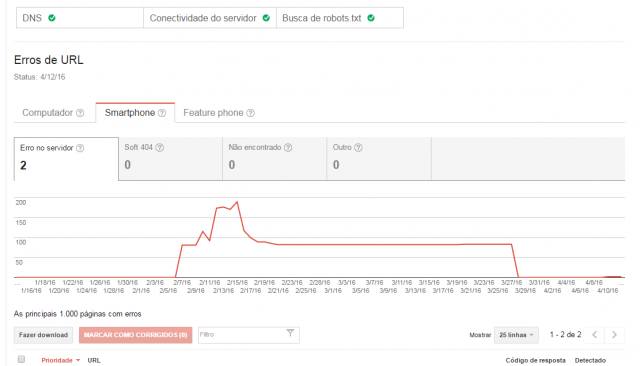Screen dimensions: 640x366
Task: Click the 2/15/16 peak on the chart
Action: click(237, 202)
